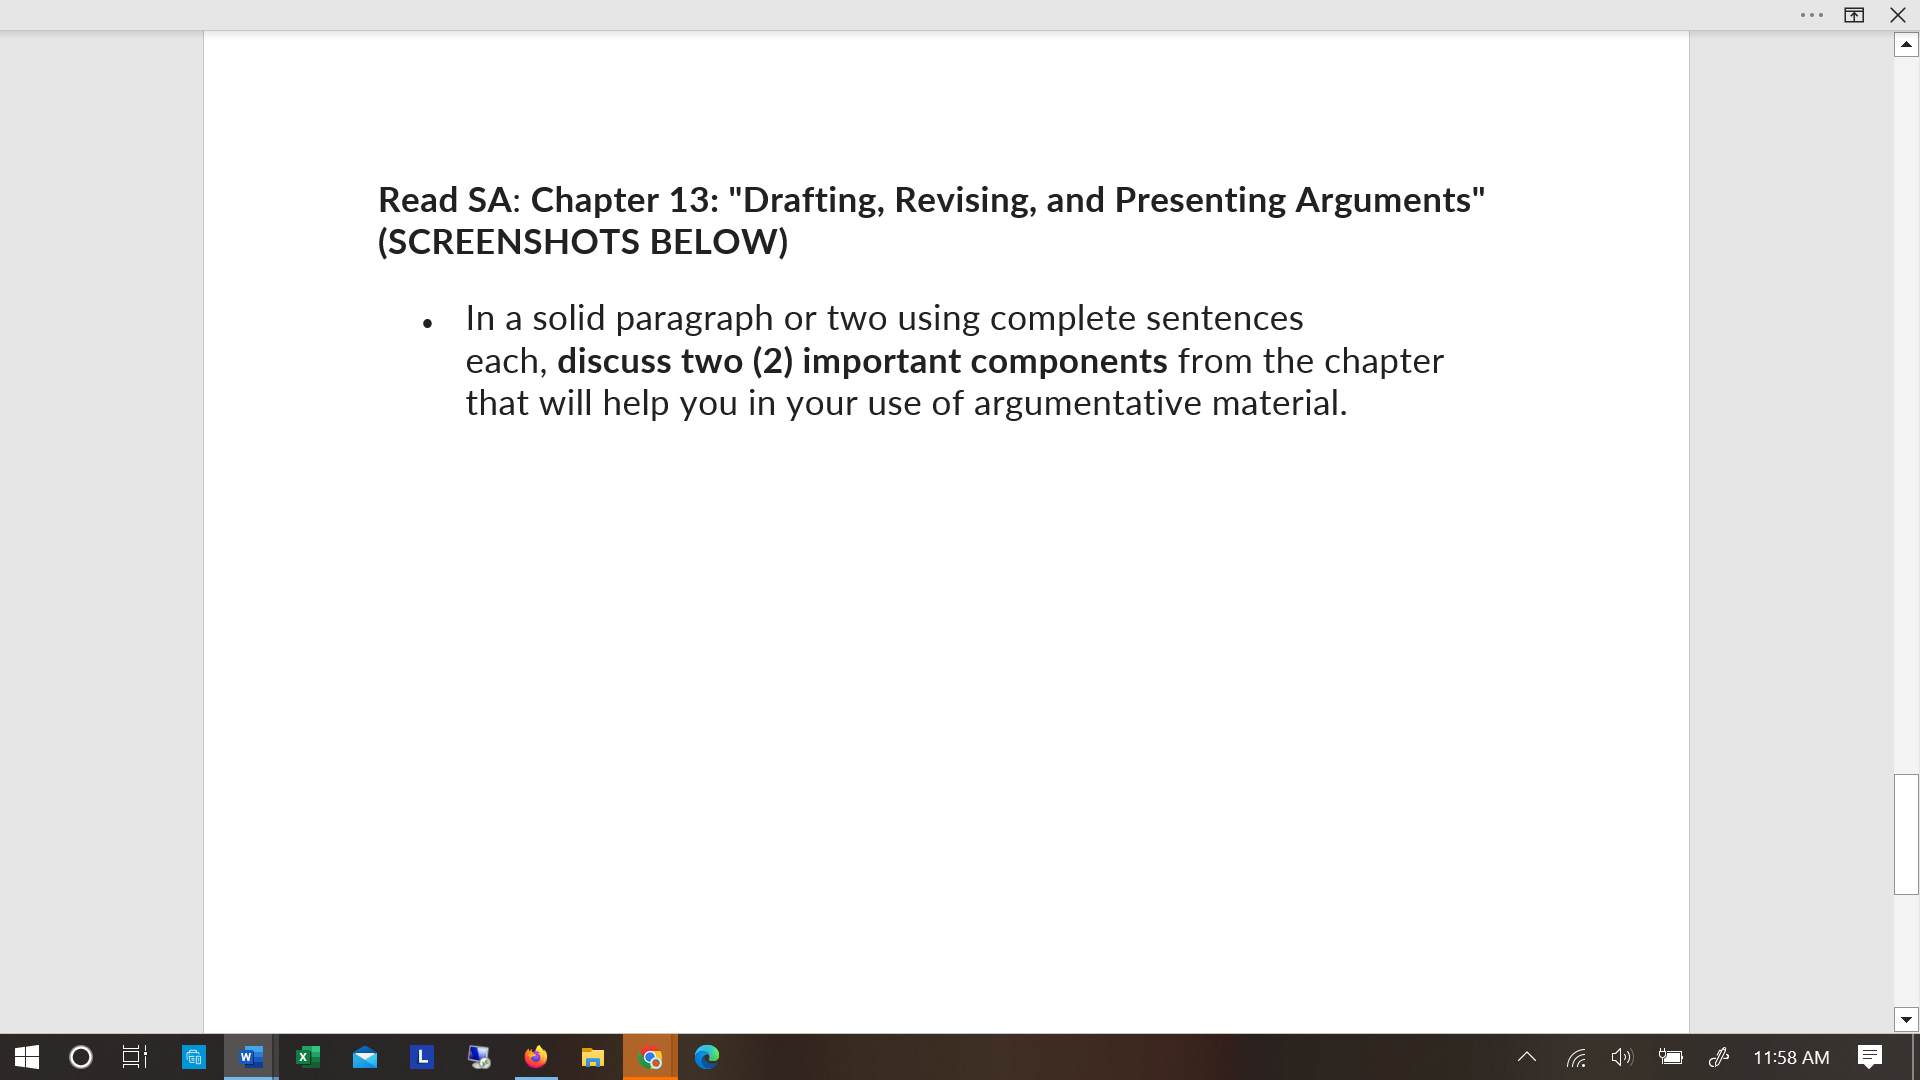Viewport: 1920px width, 1080px height.
Task: Open Word from the taskbar
Action: [250, 1057]
